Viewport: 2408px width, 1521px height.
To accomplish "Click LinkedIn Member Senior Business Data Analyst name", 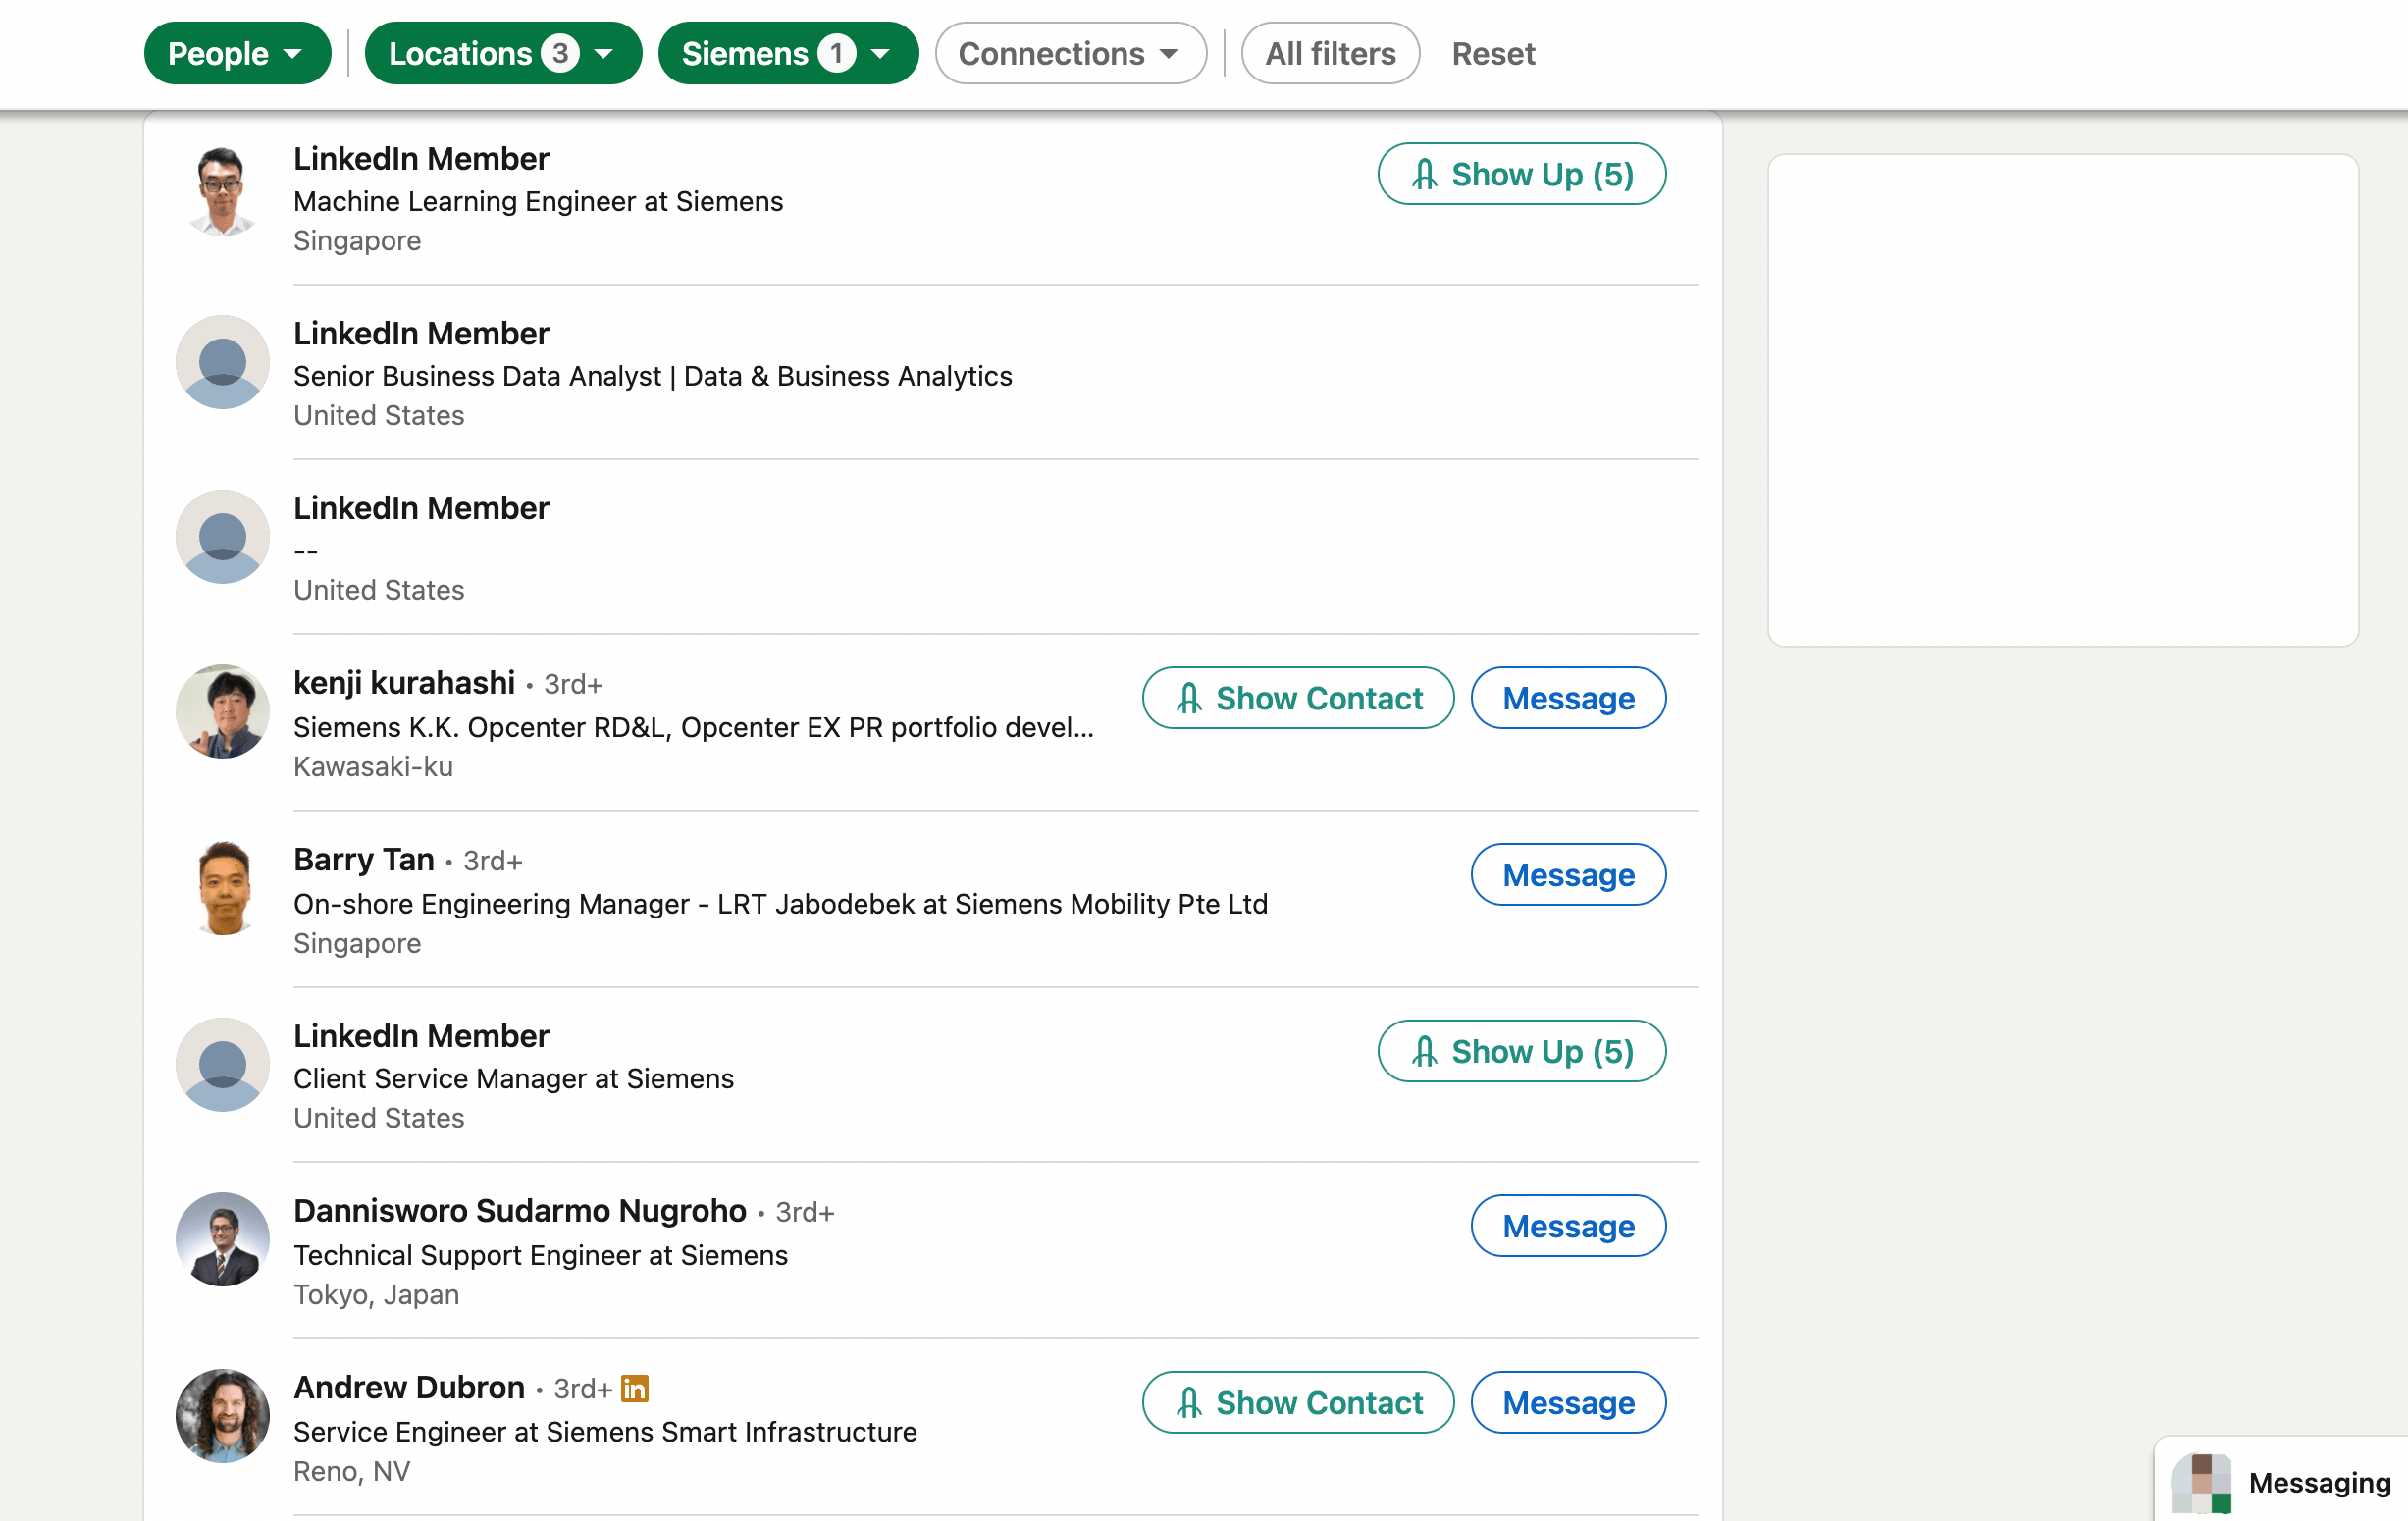I will [421, 334].
